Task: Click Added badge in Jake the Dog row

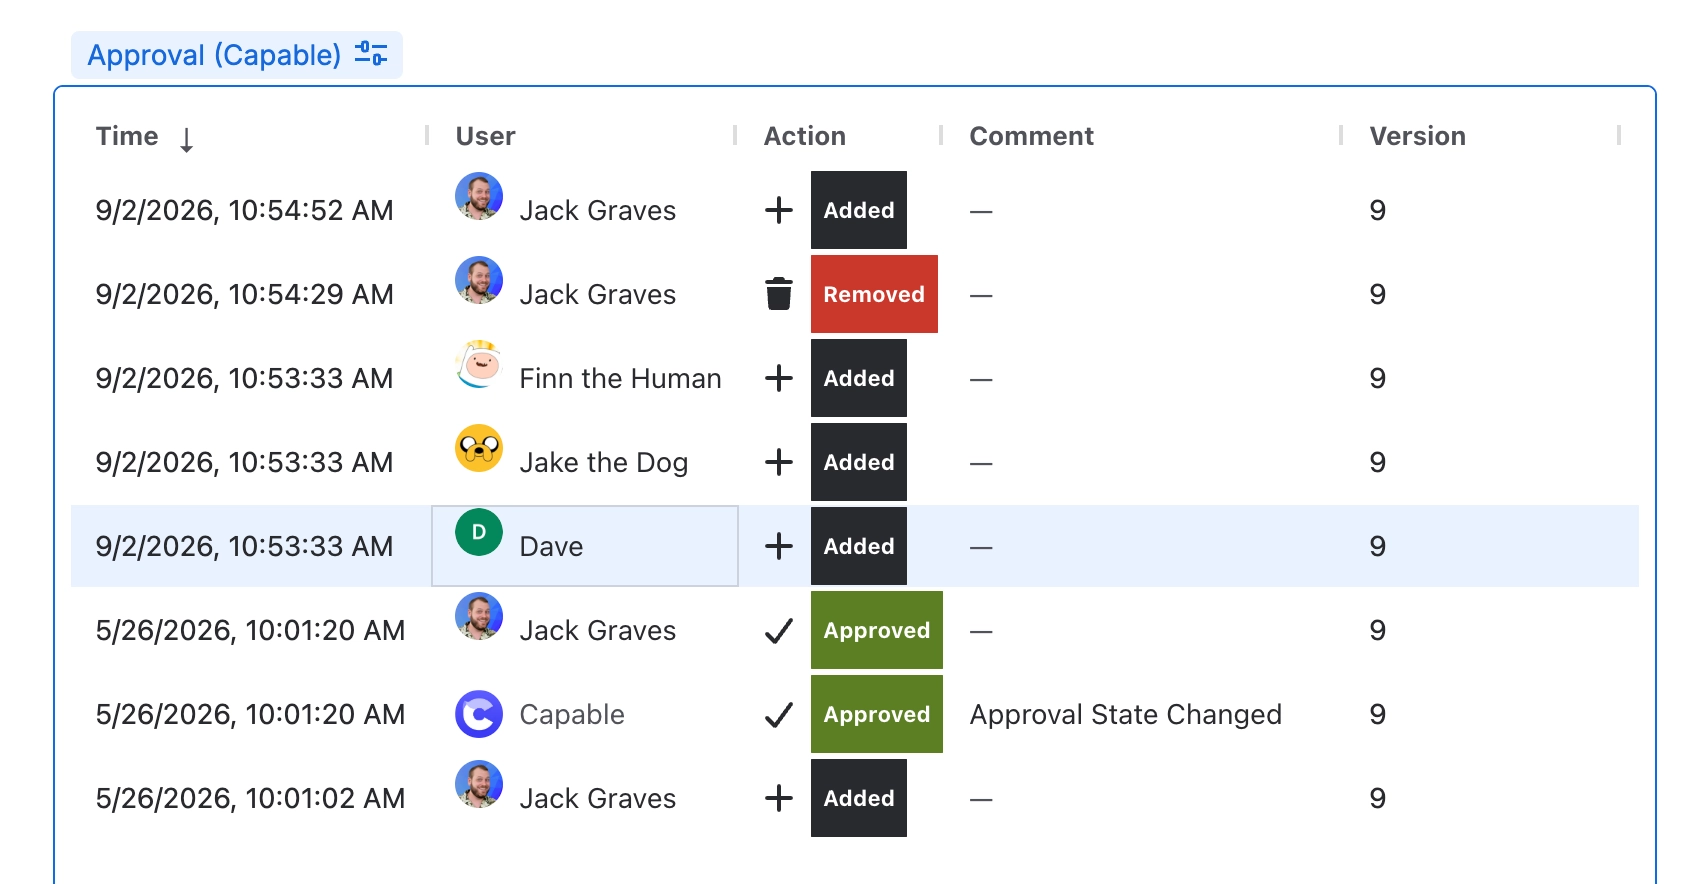Action: [859, 462]
